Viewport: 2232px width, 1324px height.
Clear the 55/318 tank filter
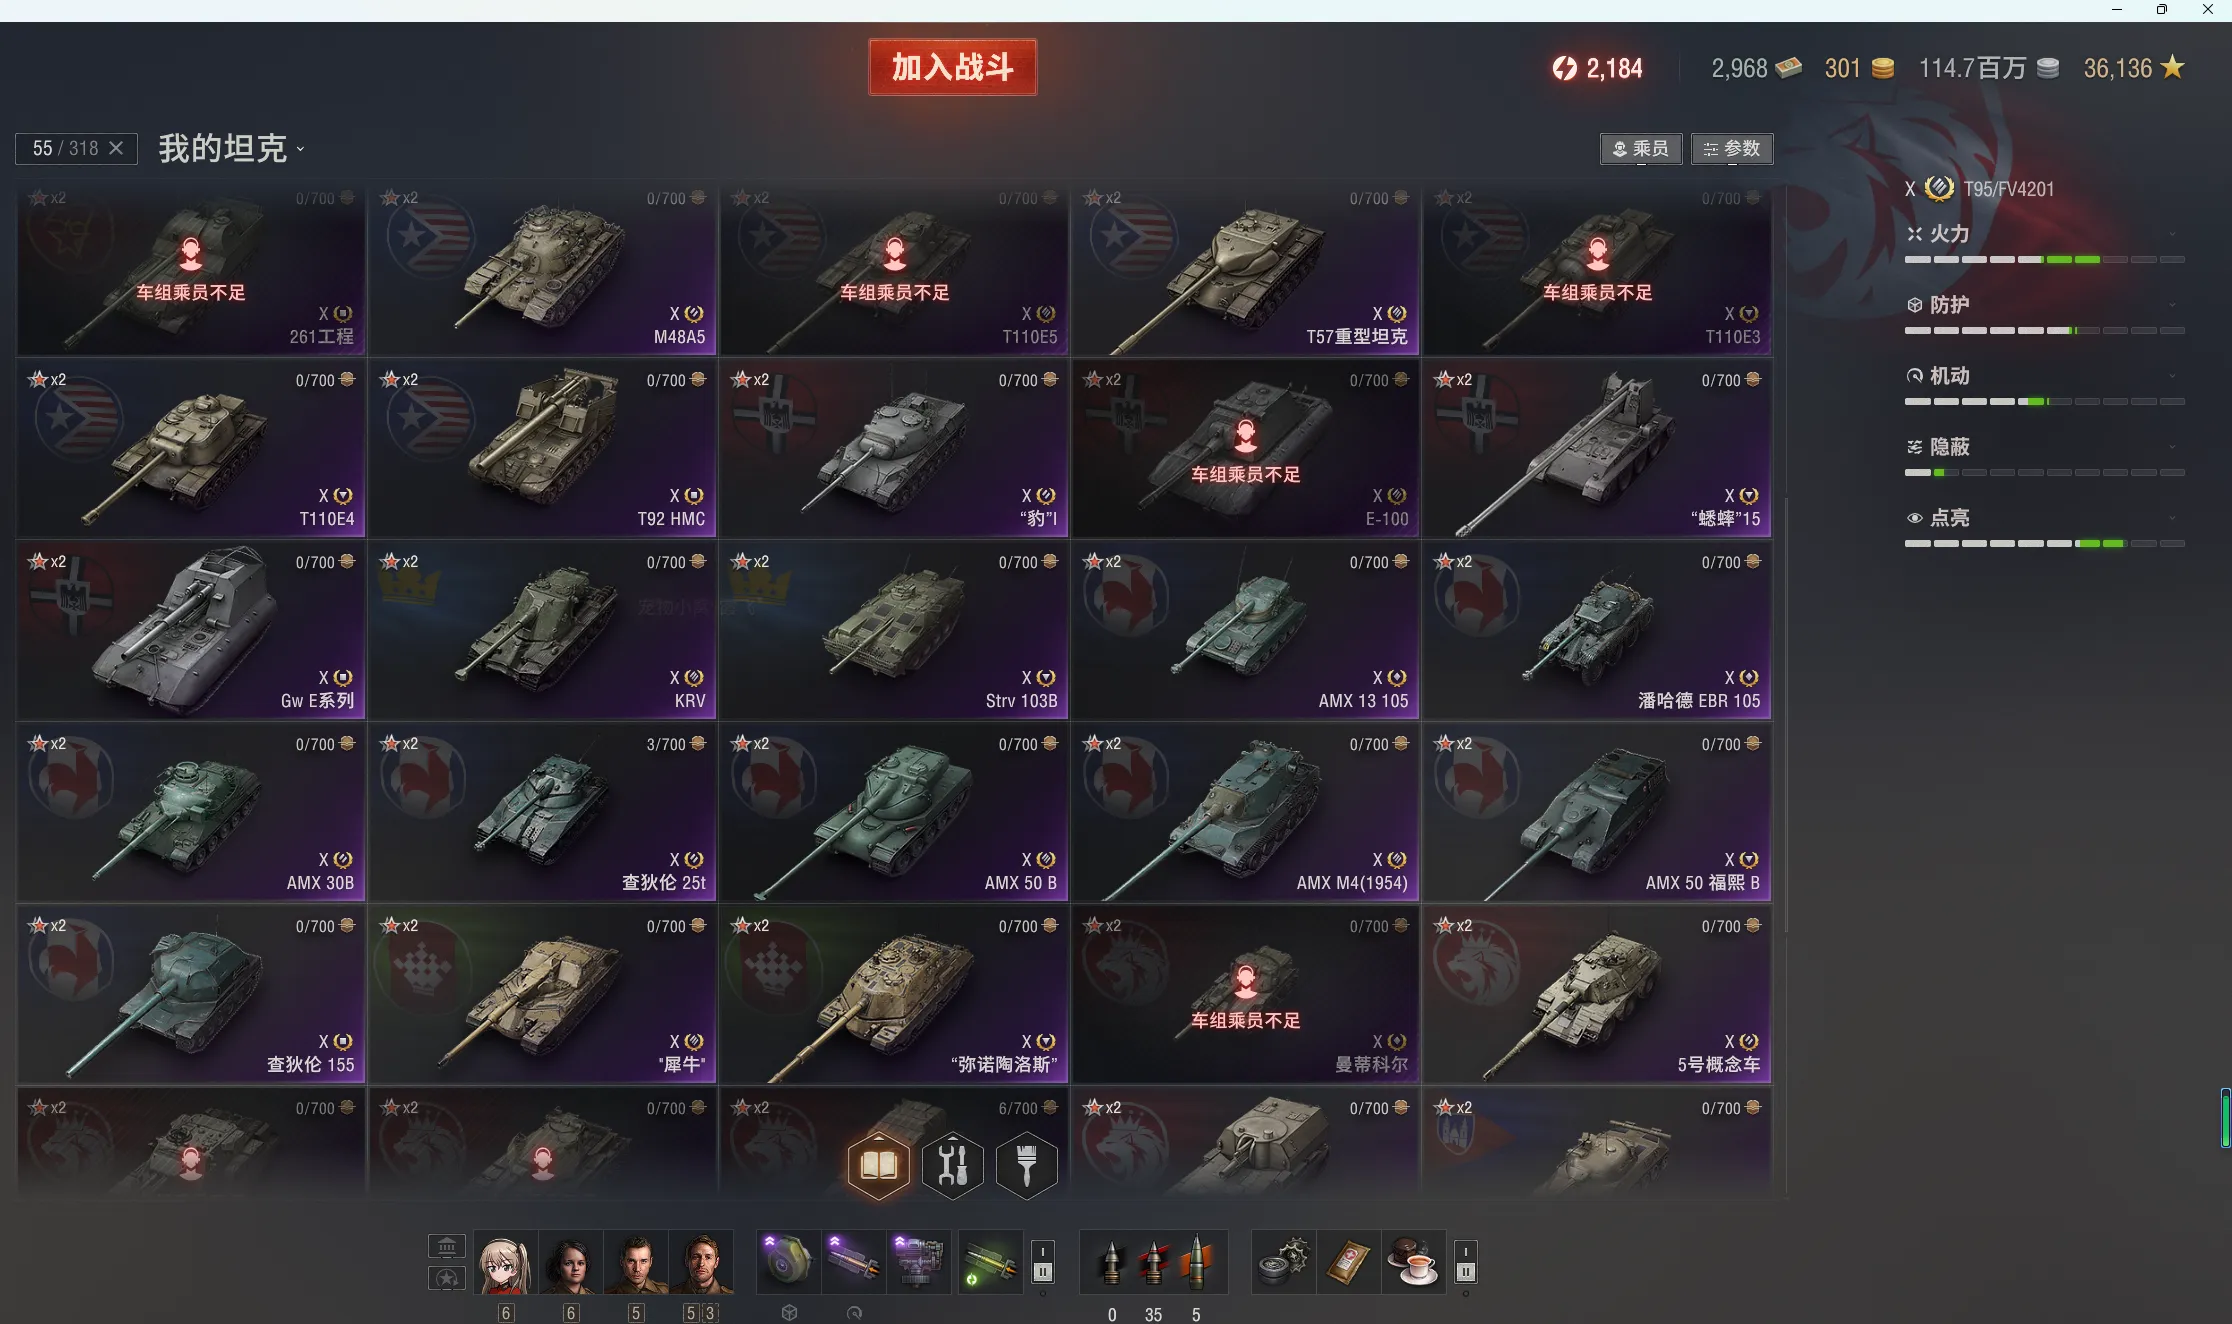tap(116, 148)
